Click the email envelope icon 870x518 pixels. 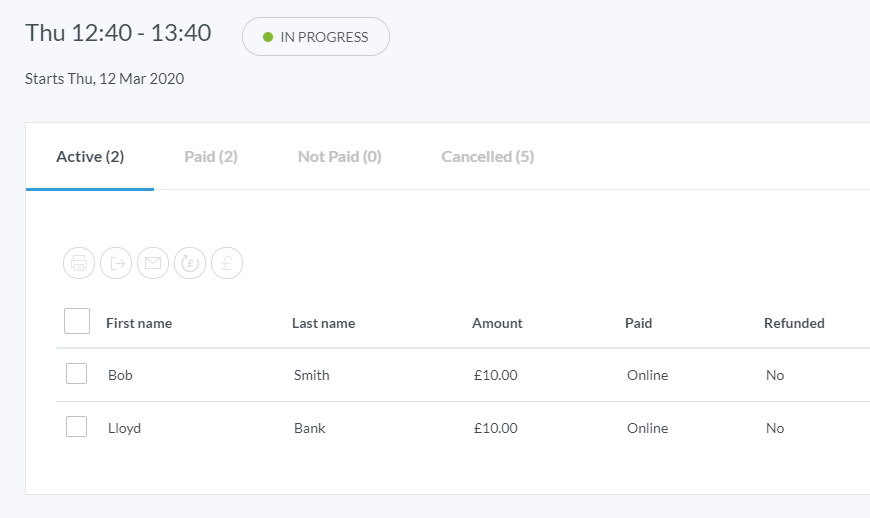[153, 264]
